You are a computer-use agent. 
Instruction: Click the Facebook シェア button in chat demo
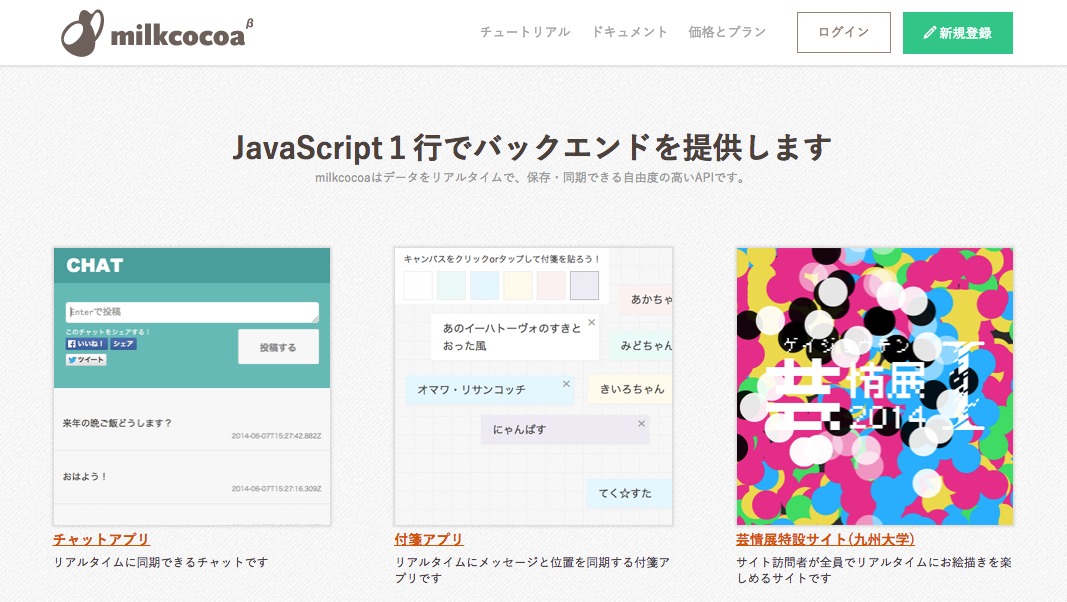pyautogui.click(x=123, y=344)
